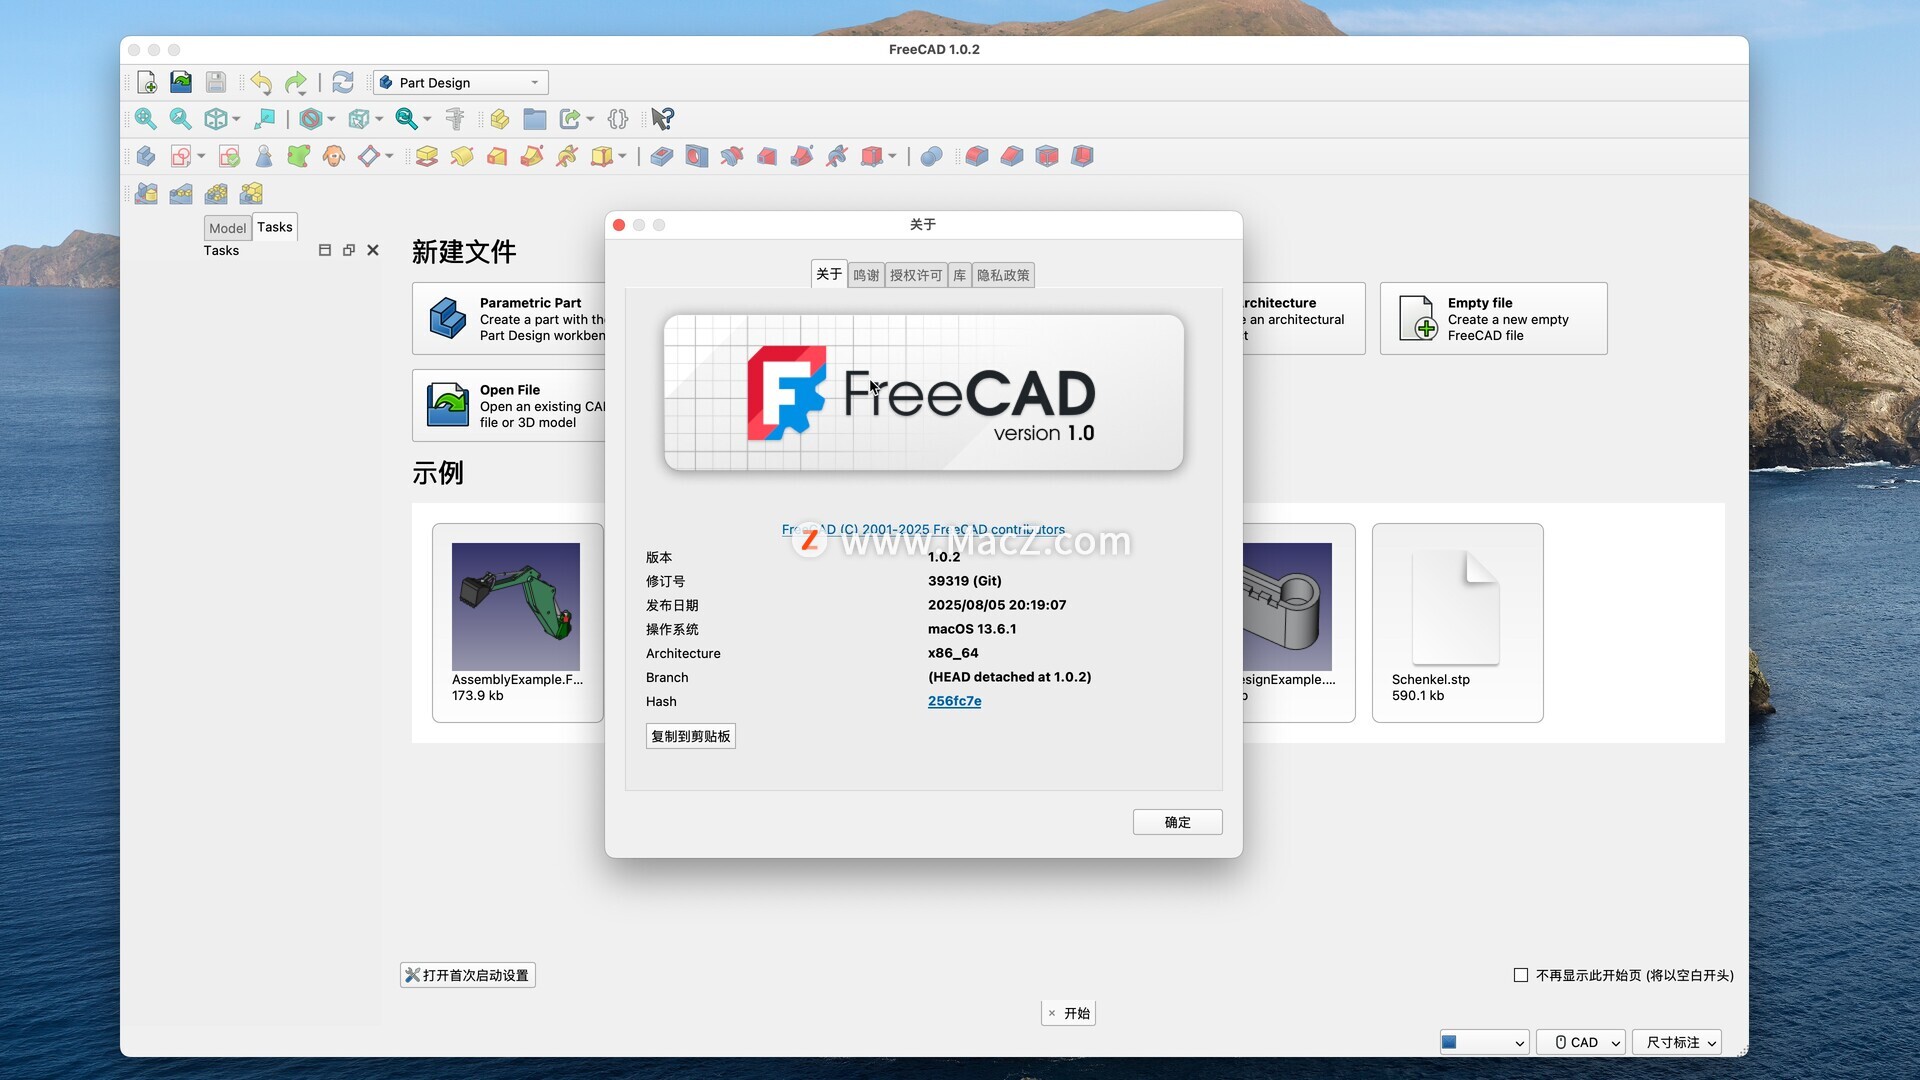Click the sheep Clone icon
The image size is (1920, 1080).
pos(334,156)
